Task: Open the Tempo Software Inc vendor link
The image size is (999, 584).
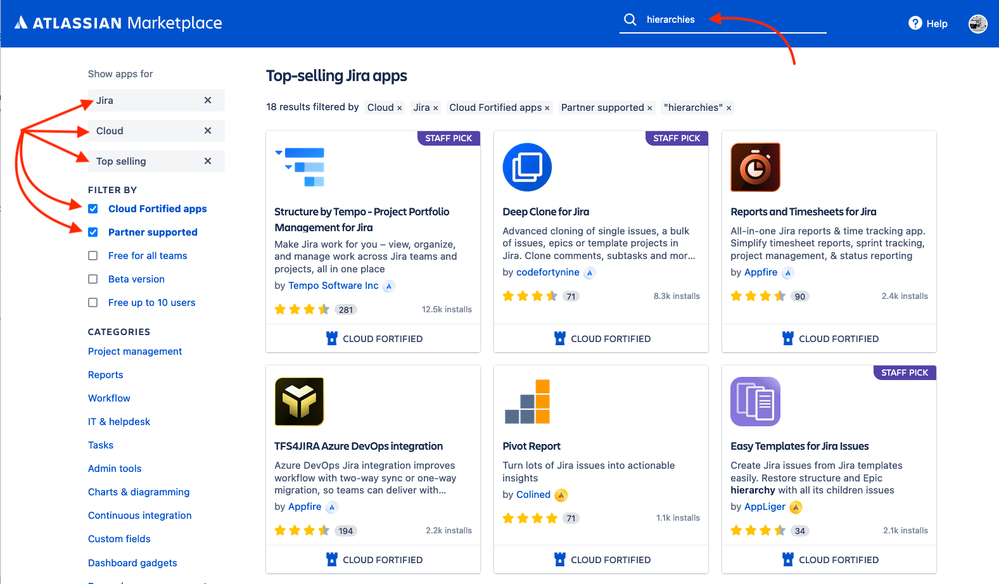Action: click(x=333, y=286)
